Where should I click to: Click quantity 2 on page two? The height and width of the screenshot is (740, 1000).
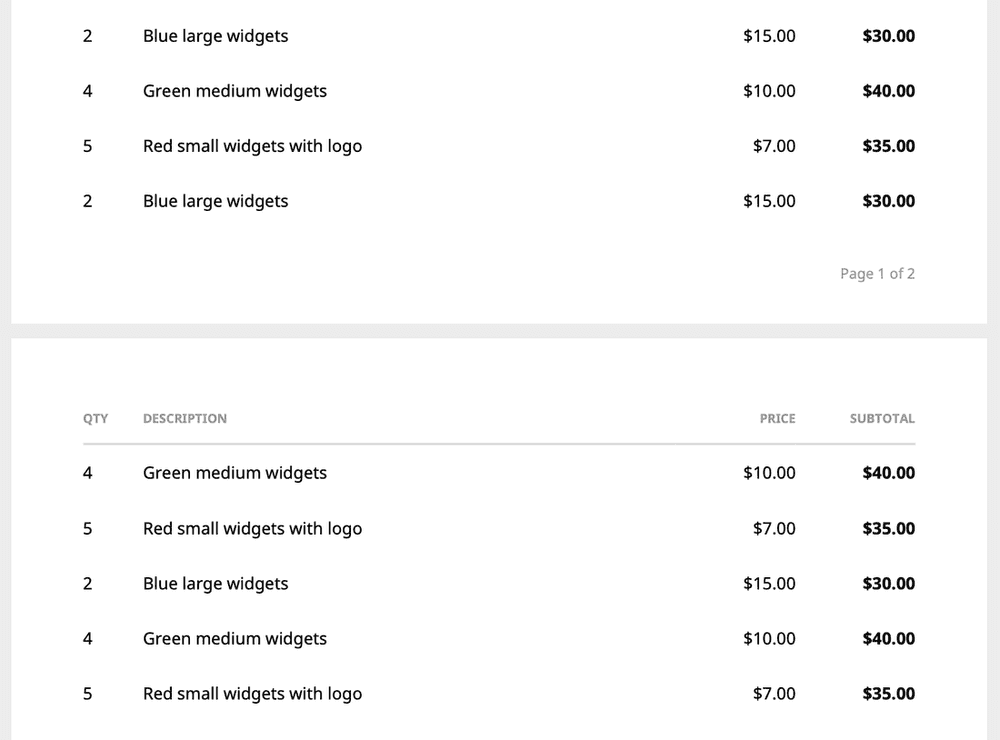pyautogui.click(x=87, y=584)
